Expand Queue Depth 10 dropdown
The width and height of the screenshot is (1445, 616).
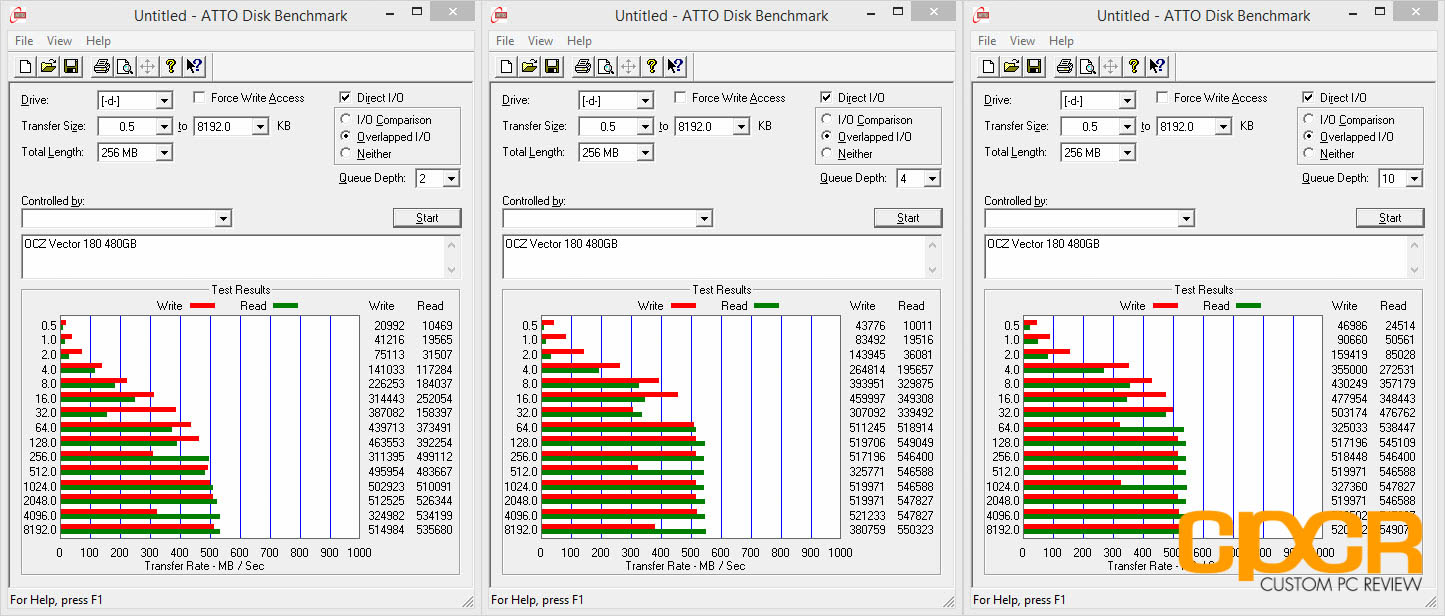pos(1414,178)
